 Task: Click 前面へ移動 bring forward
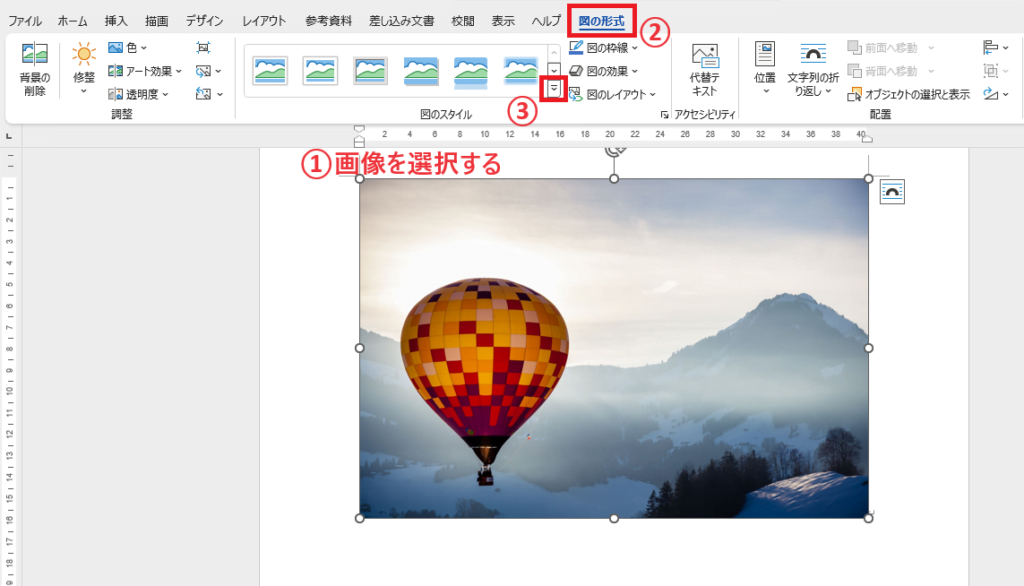[x=884, y=48]
